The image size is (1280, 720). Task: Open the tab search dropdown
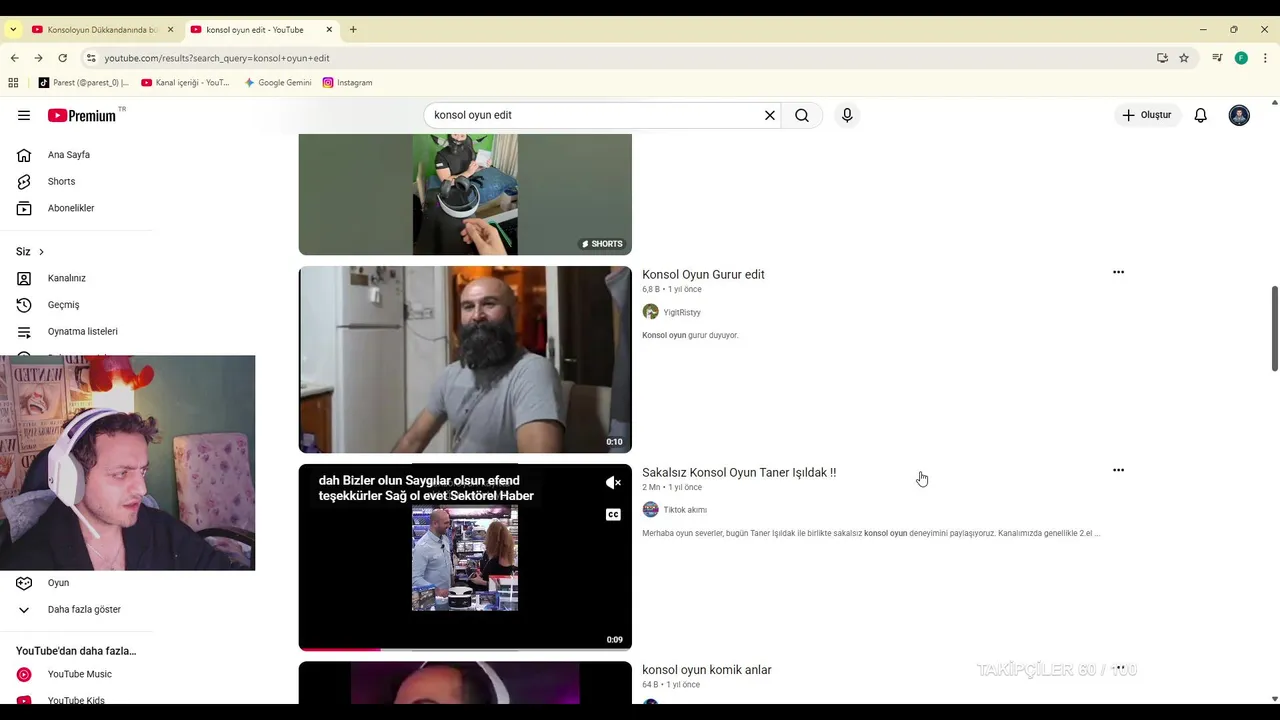coord(13,30)
